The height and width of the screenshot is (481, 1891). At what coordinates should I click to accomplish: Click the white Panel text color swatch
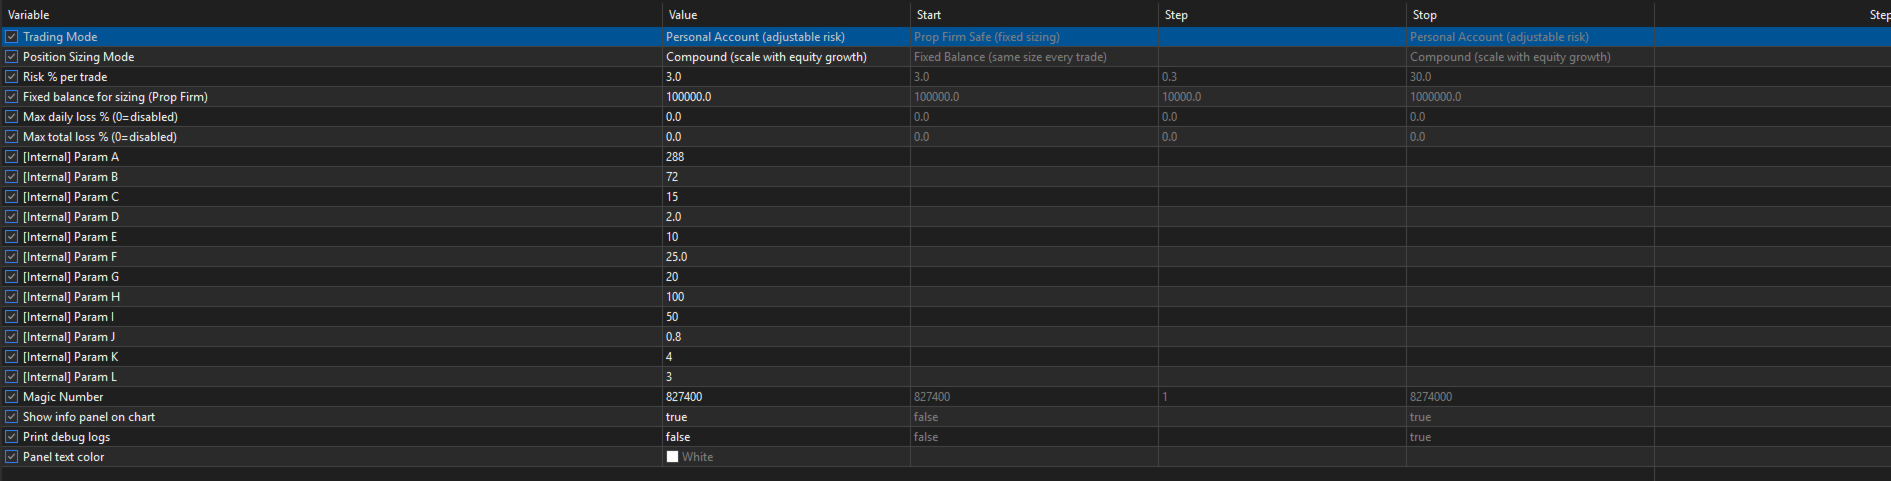tap(673, 457)
